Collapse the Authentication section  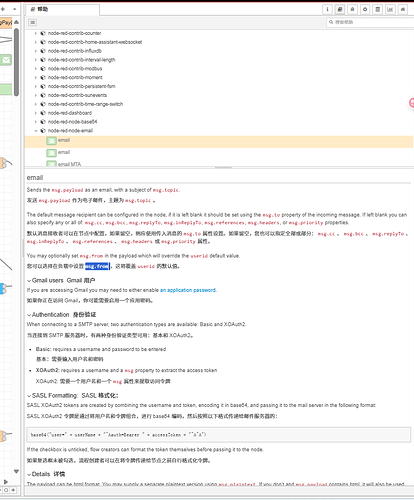[x=29, y=315]
